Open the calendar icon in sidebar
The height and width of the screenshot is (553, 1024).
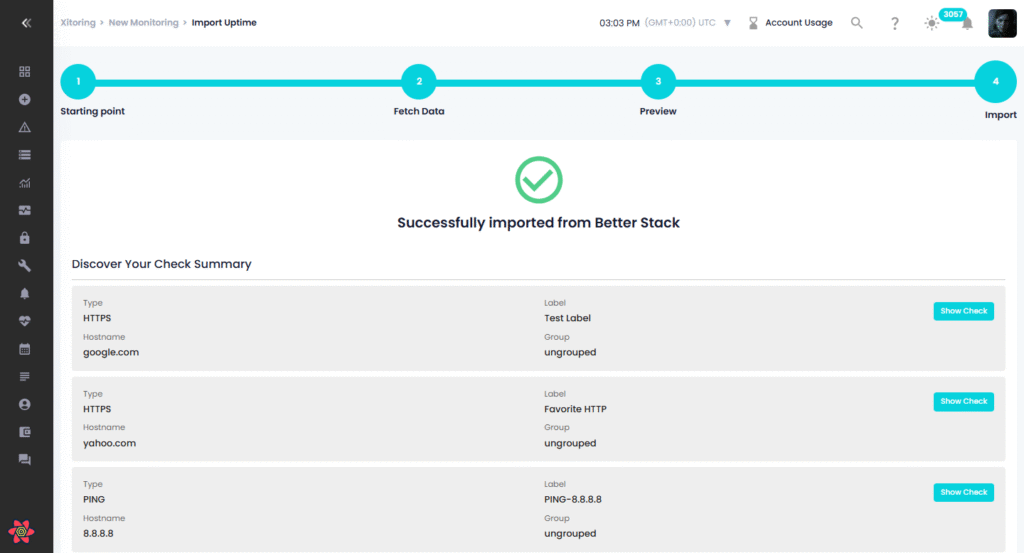click(x=25, y=349)
